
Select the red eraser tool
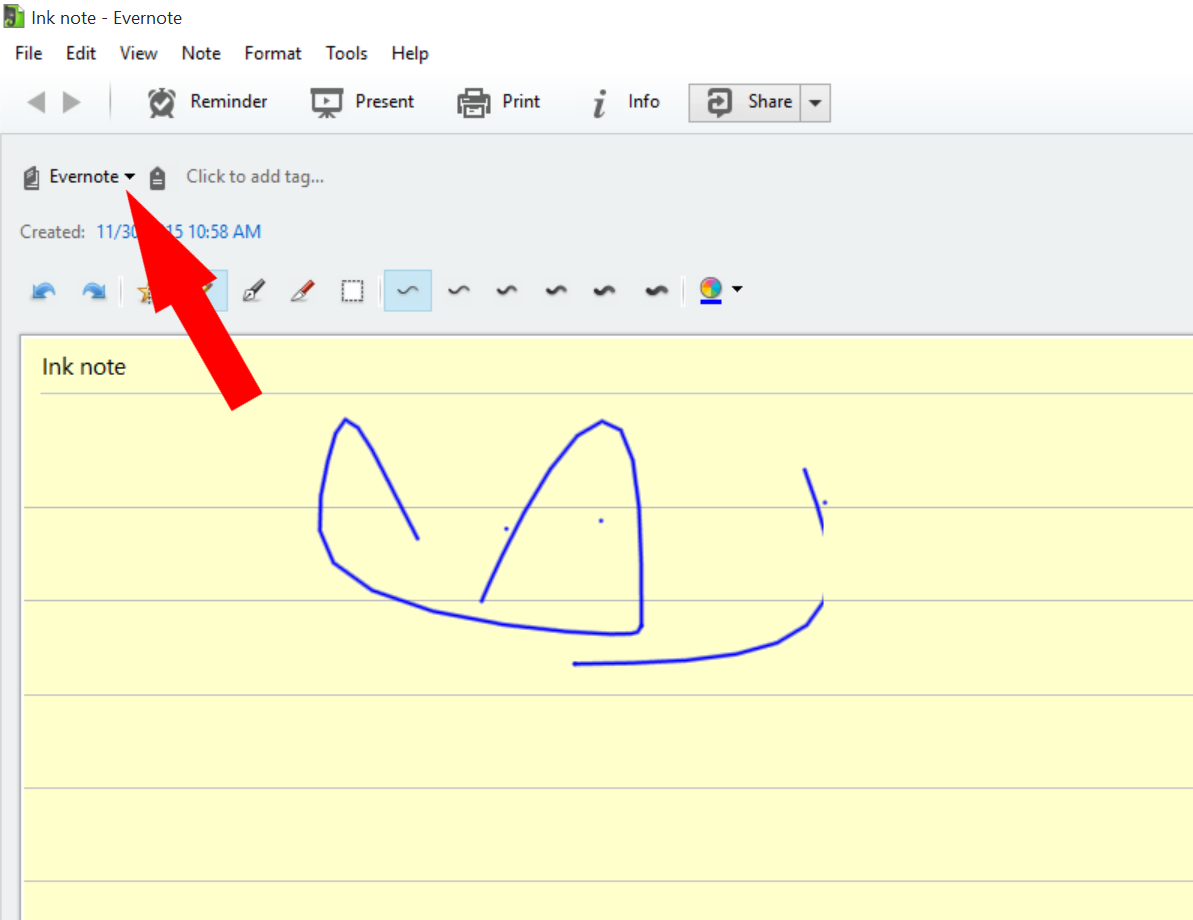[302, 291]
